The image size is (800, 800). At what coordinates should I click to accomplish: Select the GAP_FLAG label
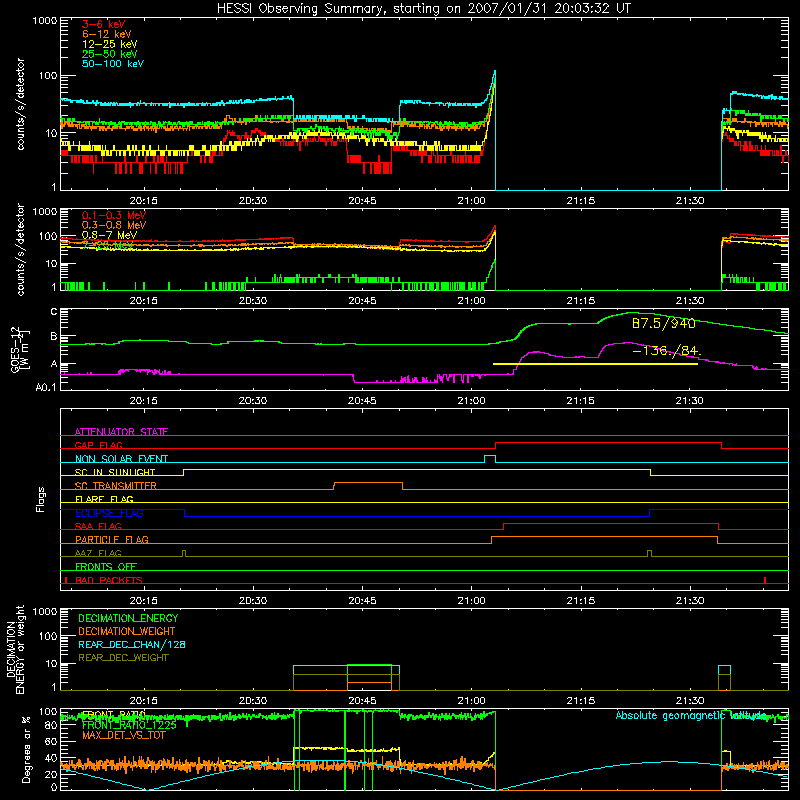pos(98,445)
